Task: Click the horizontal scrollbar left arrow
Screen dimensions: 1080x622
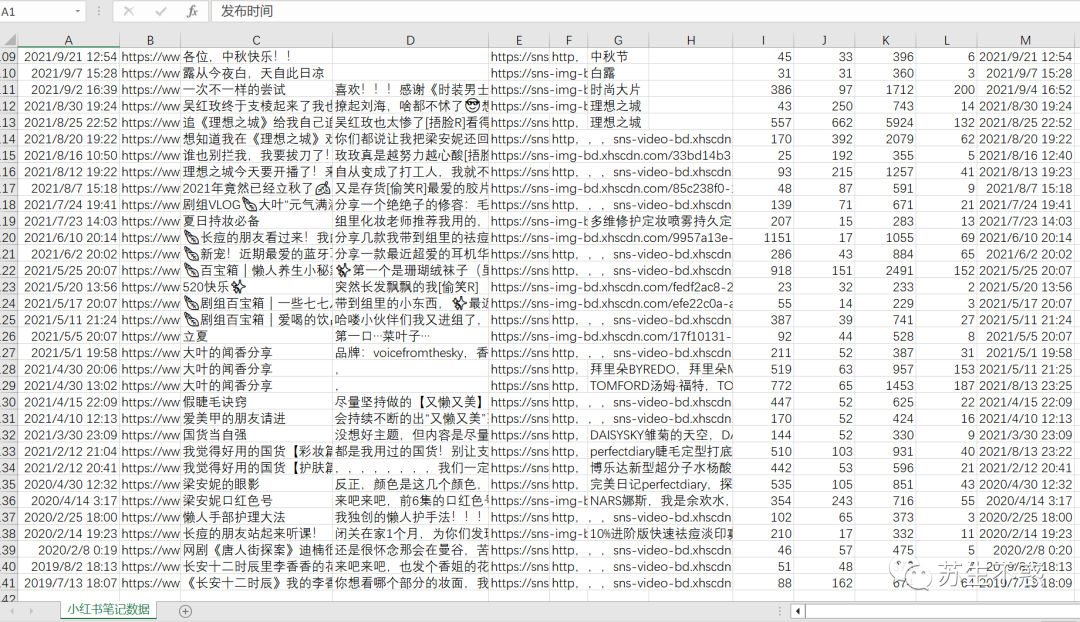Action: point(798,611)
